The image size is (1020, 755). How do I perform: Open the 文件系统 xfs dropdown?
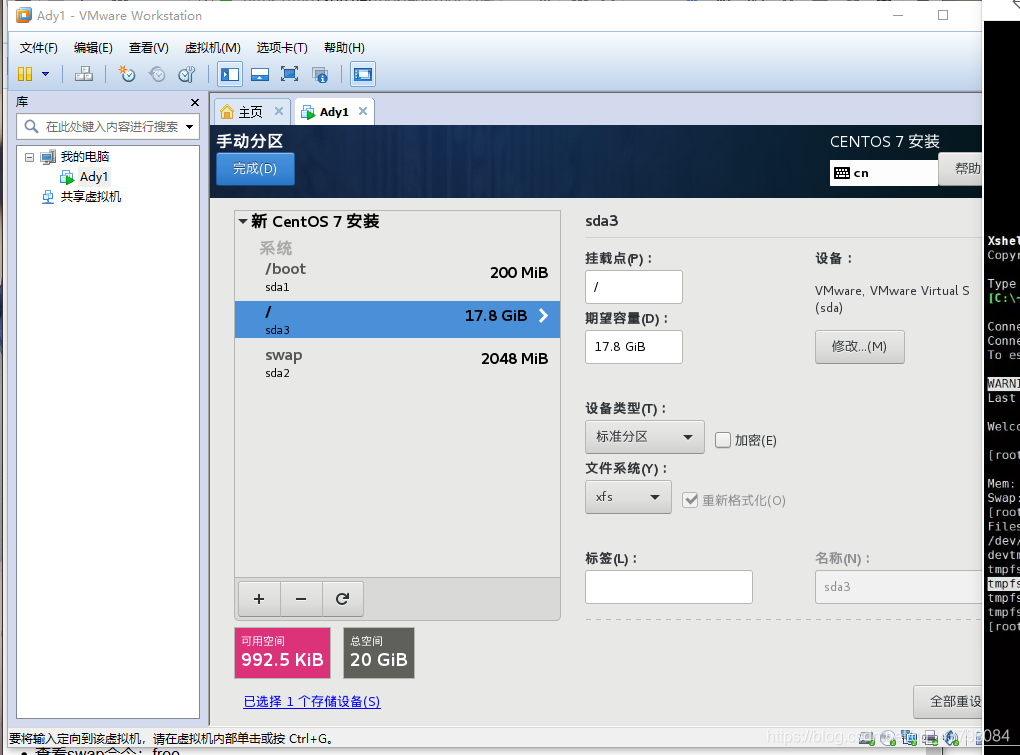coord(628,497)
